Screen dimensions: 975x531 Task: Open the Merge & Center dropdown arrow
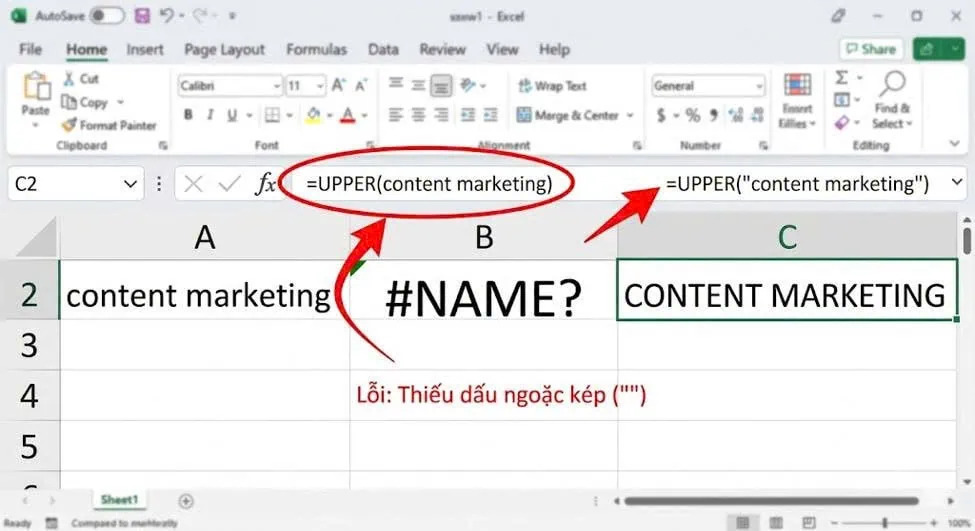[630, 115]
